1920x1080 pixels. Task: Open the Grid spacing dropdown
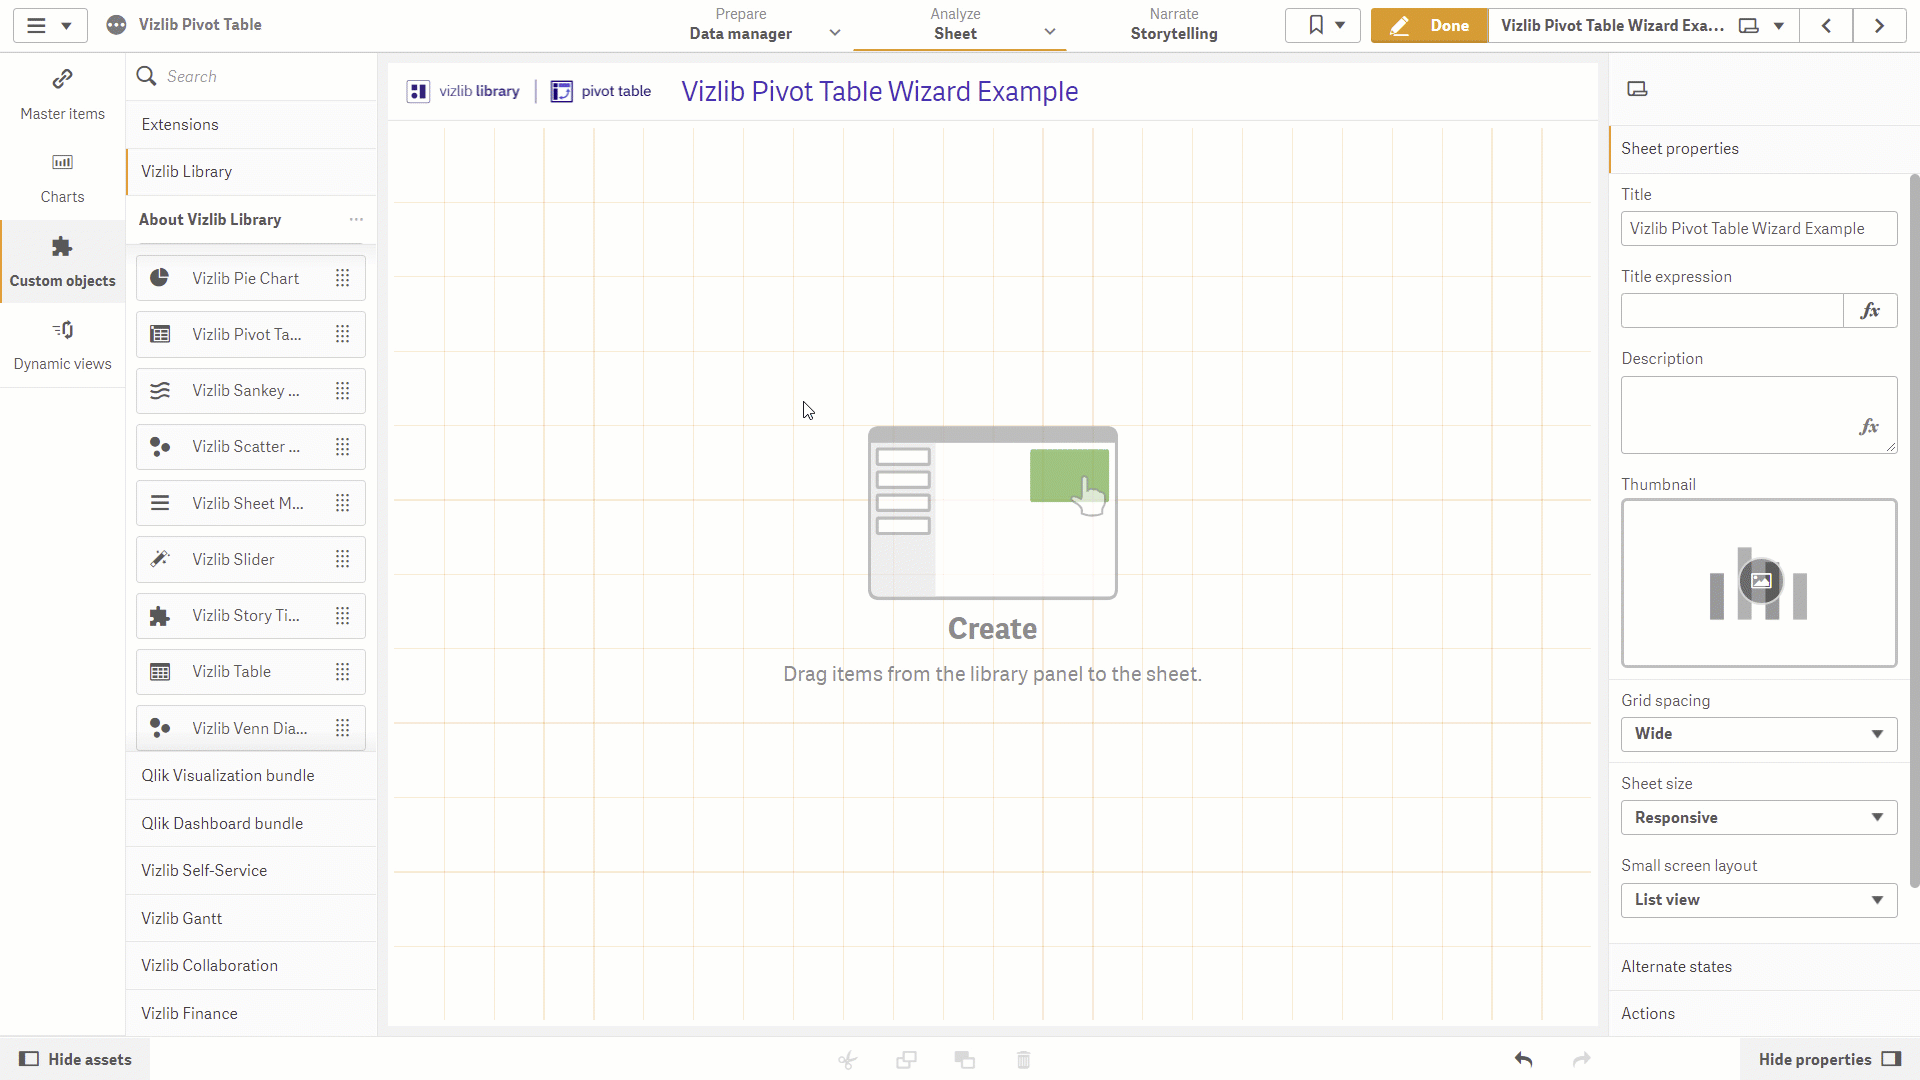tap(1758, 734)
